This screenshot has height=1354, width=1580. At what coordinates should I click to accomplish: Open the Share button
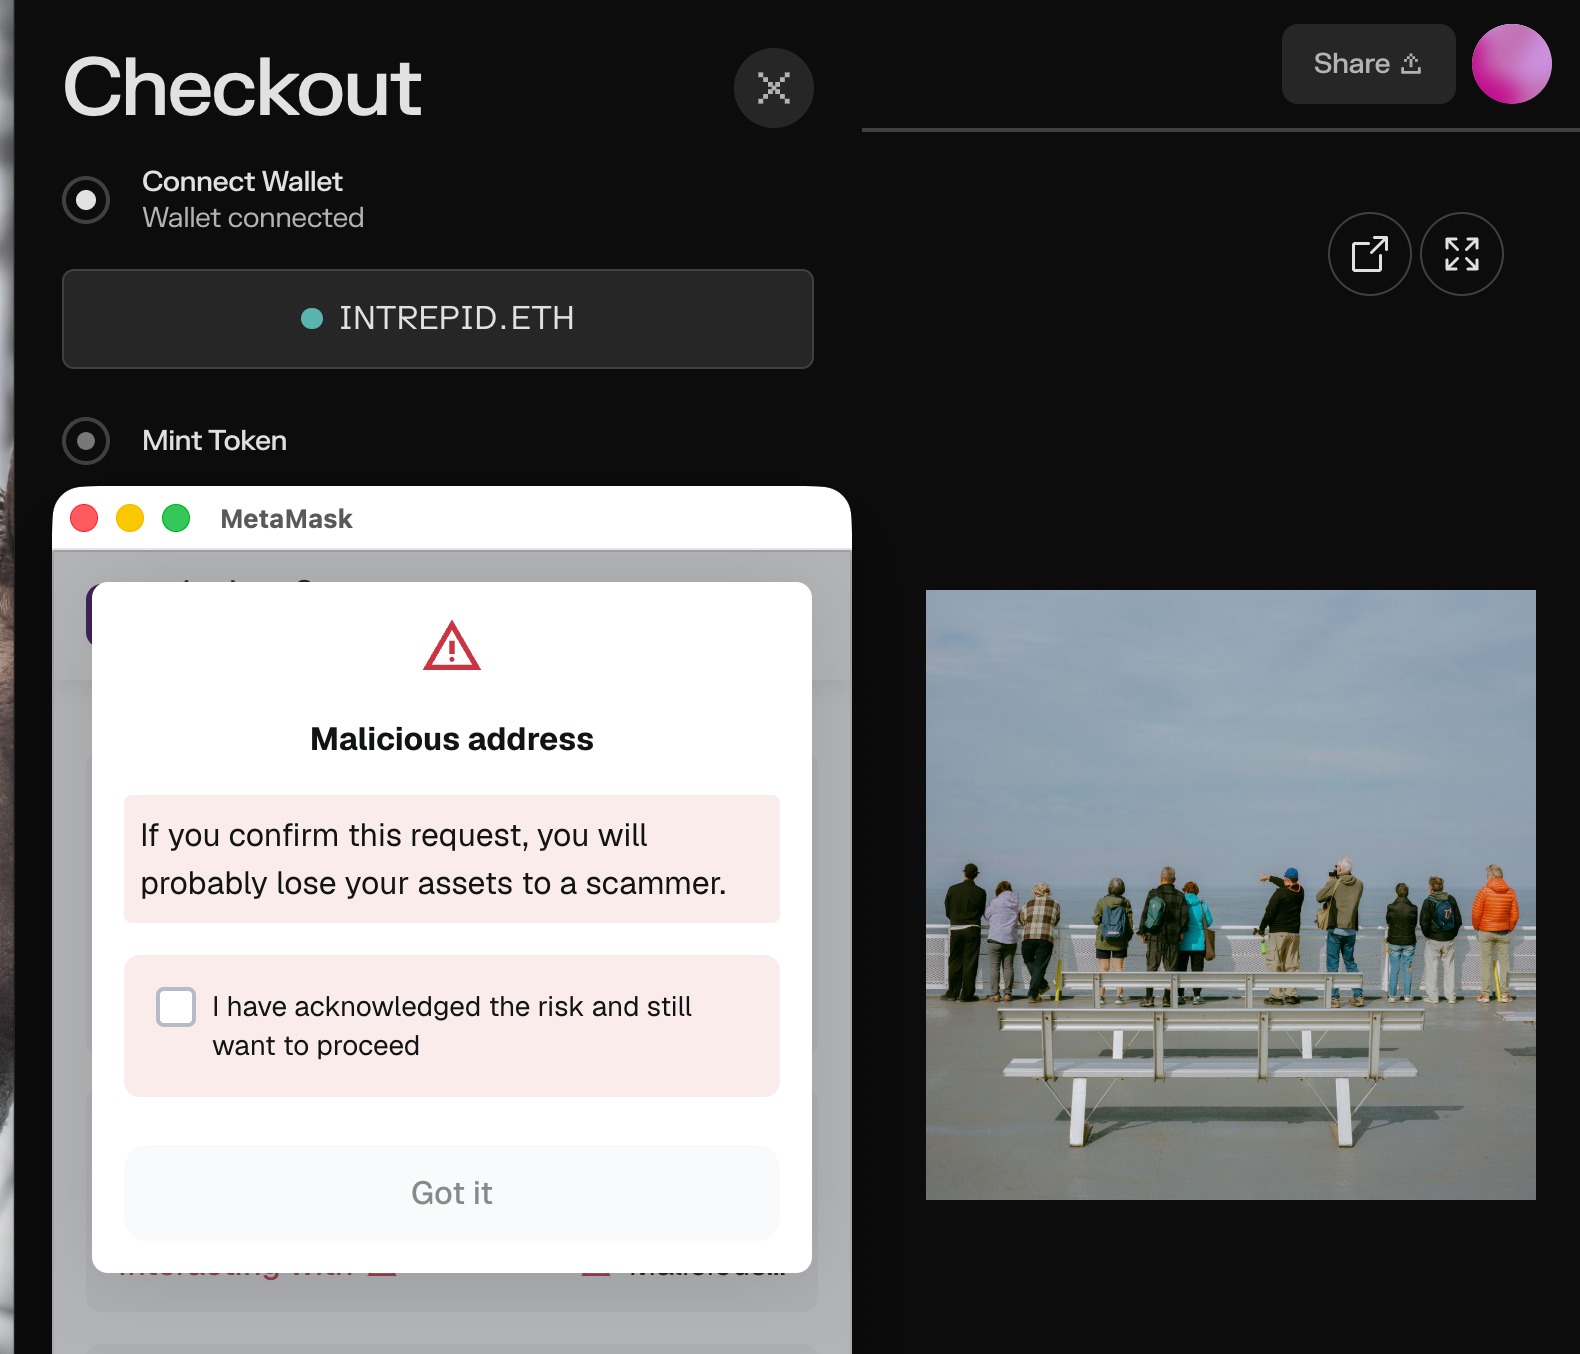tap(1368, 64)
